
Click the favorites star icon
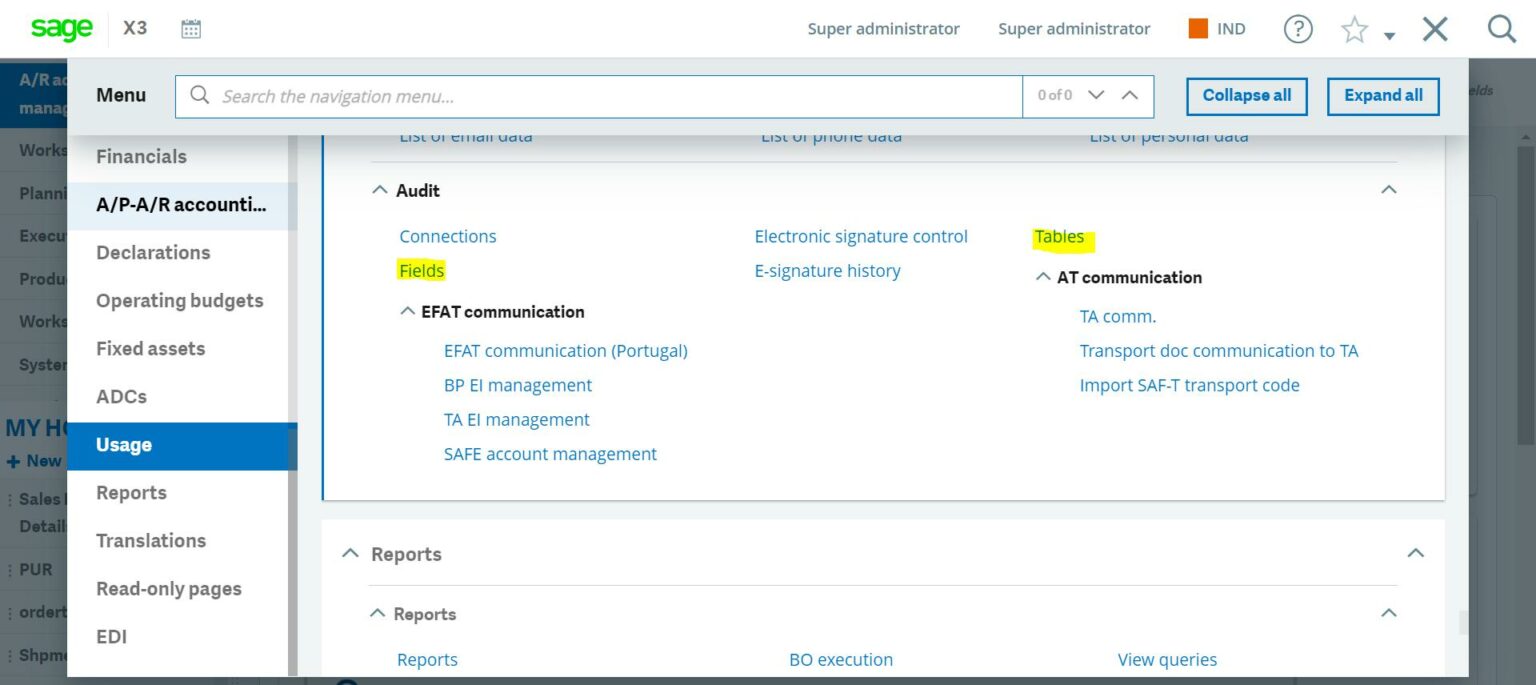tap(1355, 29)
